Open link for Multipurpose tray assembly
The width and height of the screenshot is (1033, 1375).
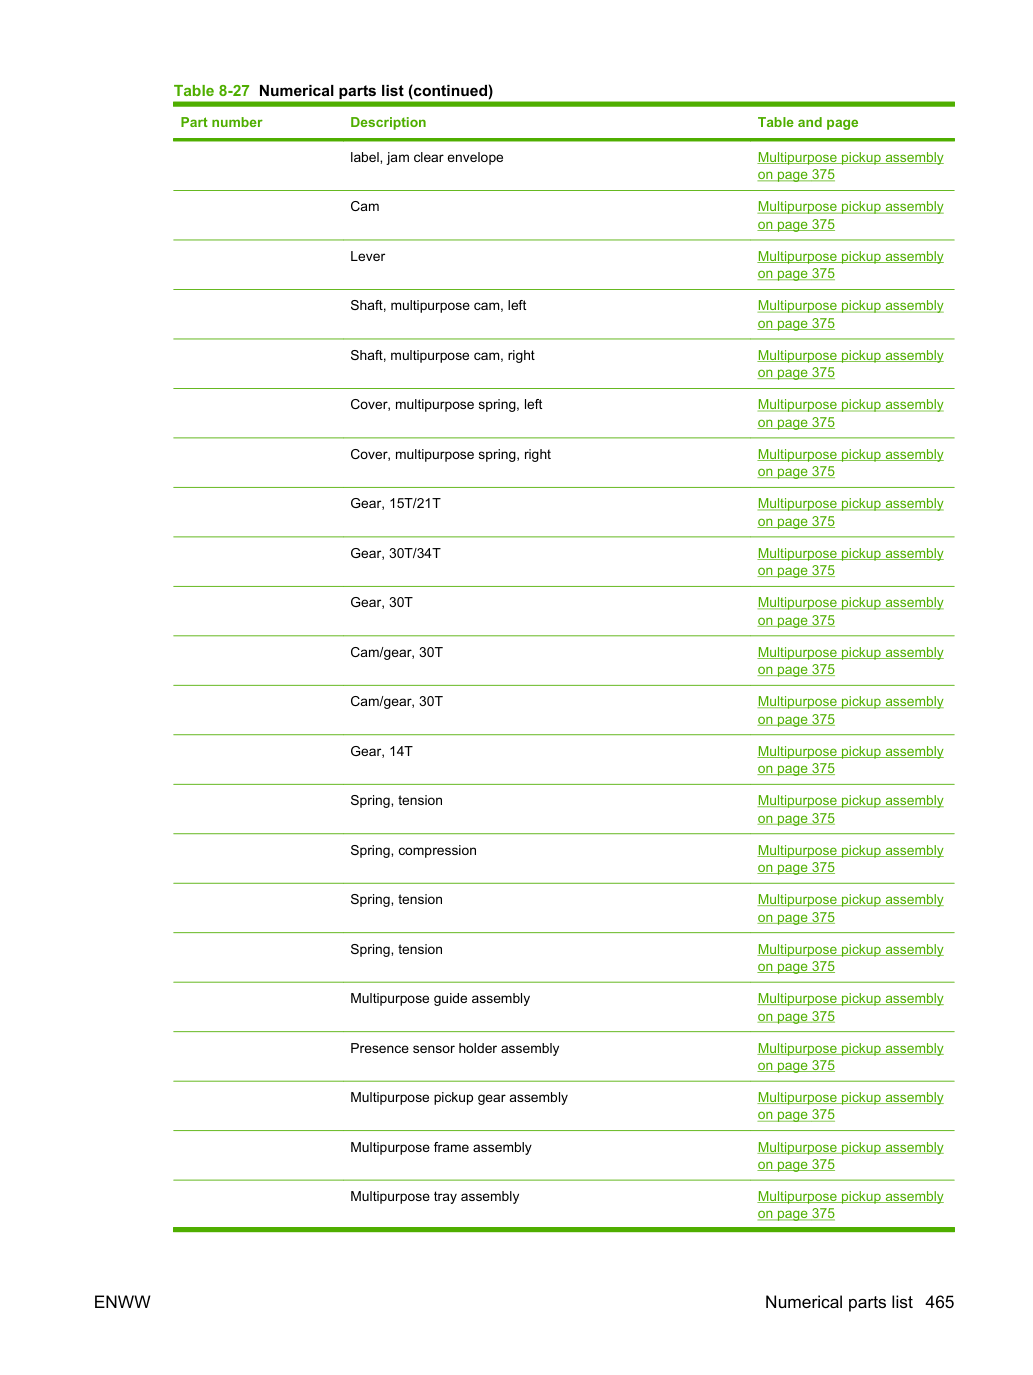(850, 1205)
